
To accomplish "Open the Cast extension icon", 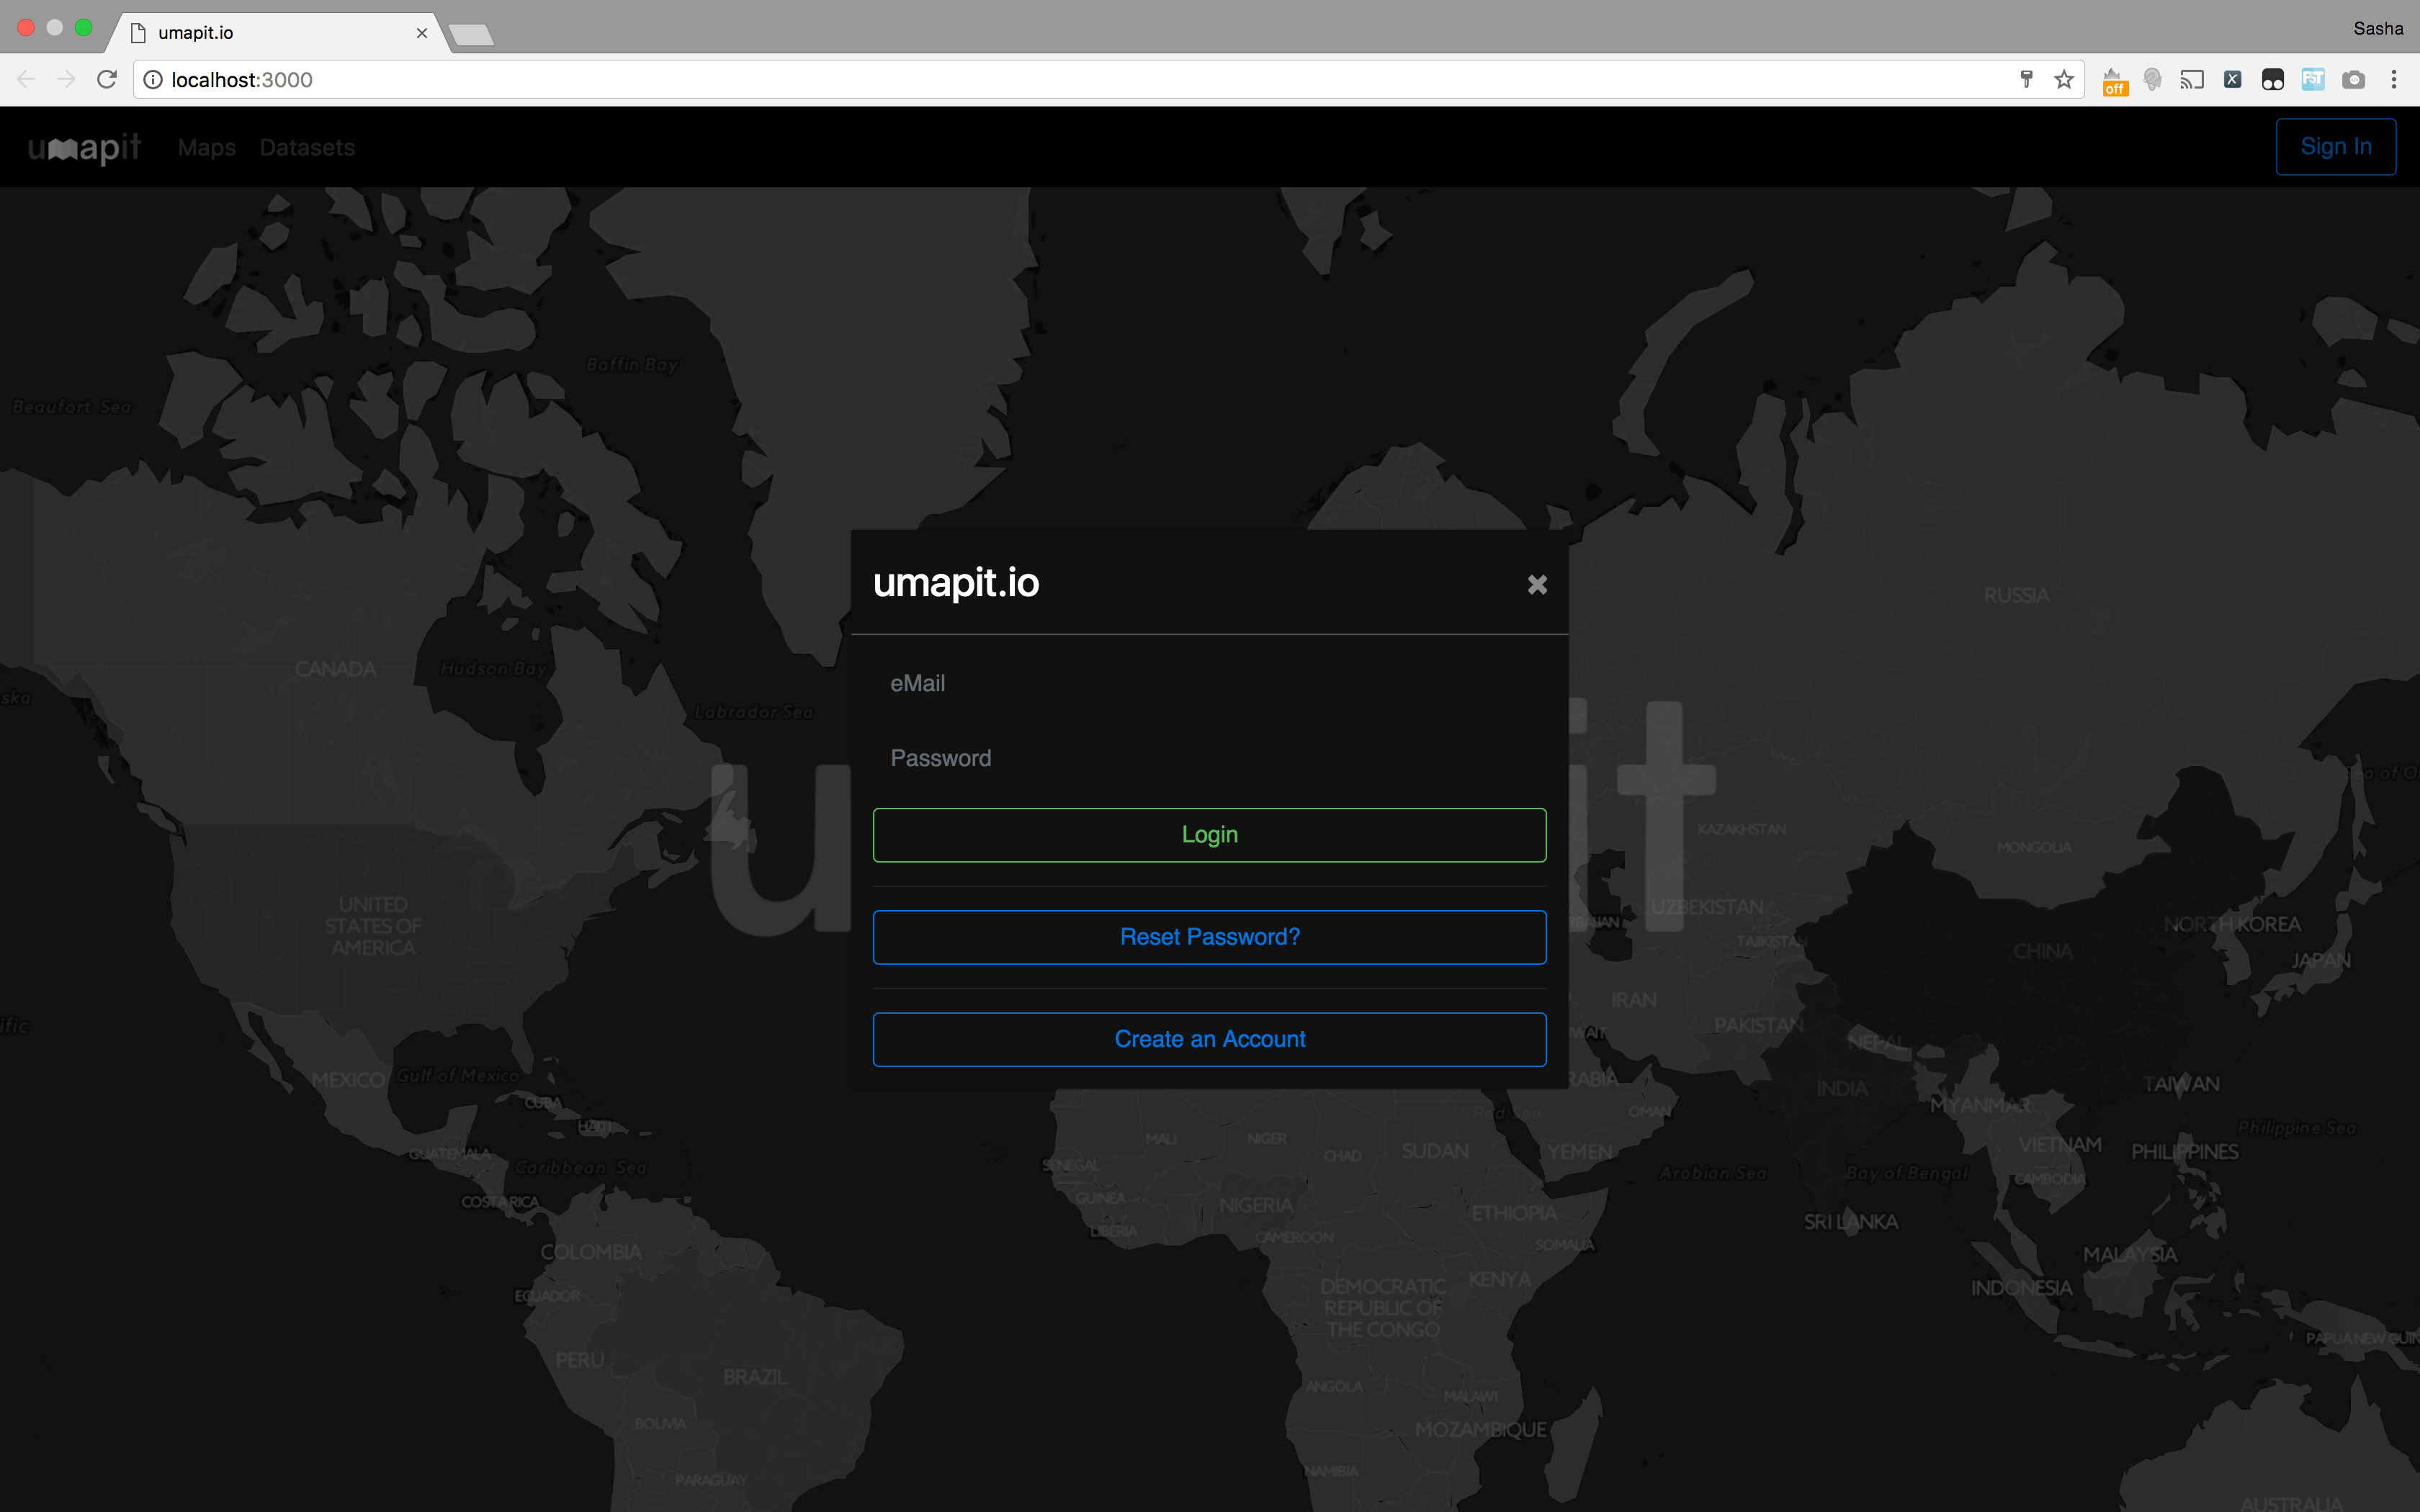I will 2192,79.
